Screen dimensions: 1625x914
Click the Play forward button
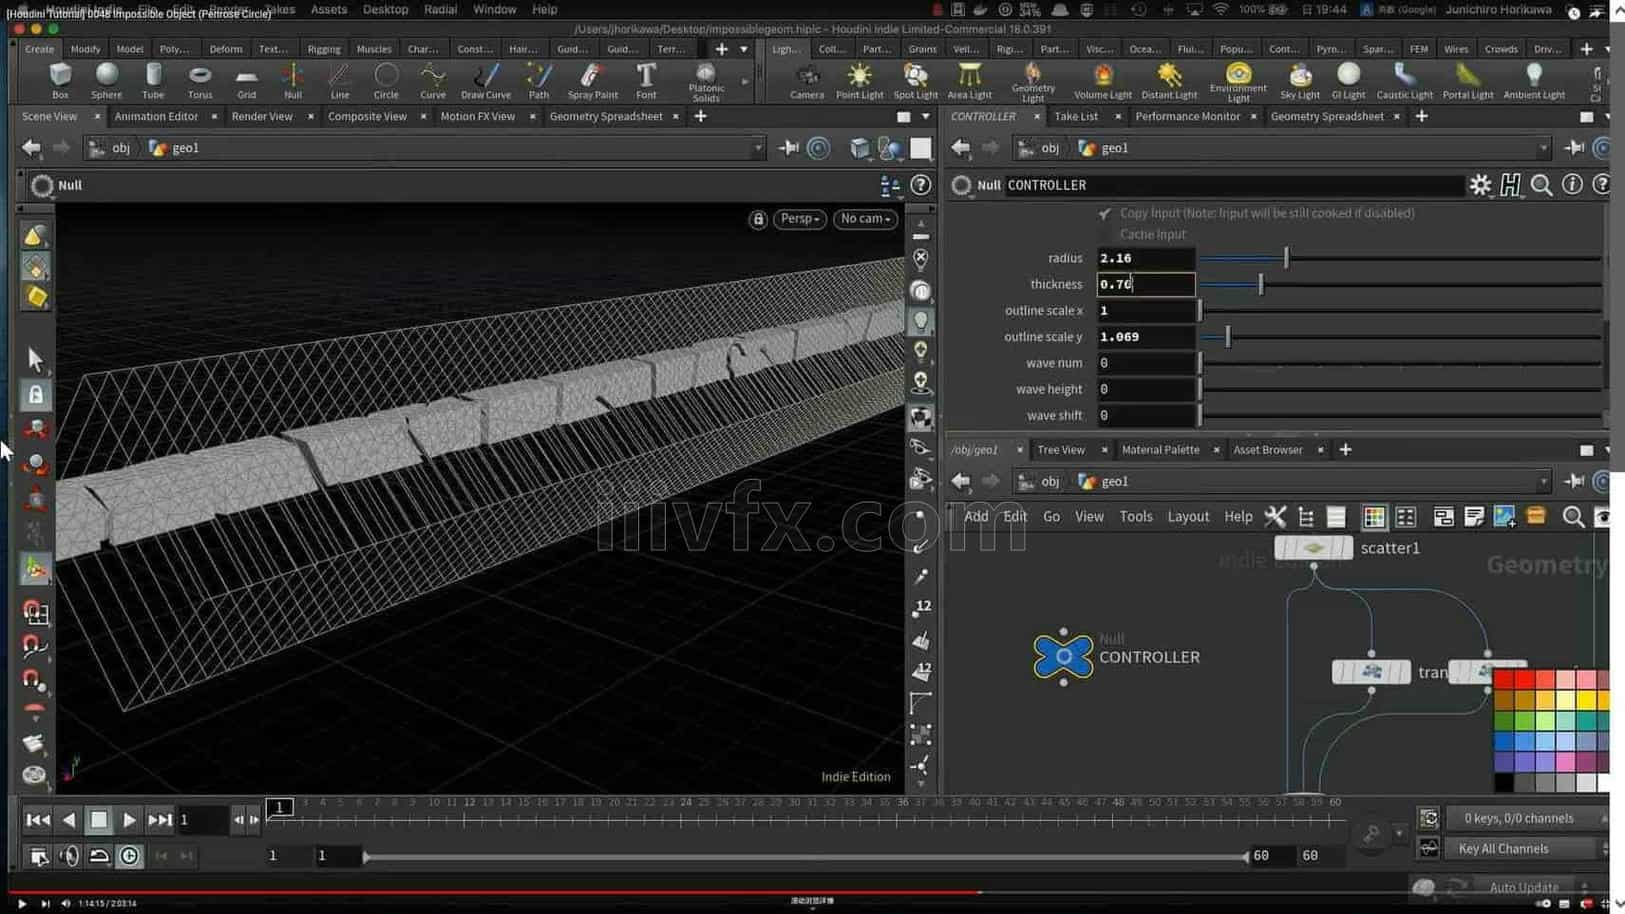[x=129, y=820]
